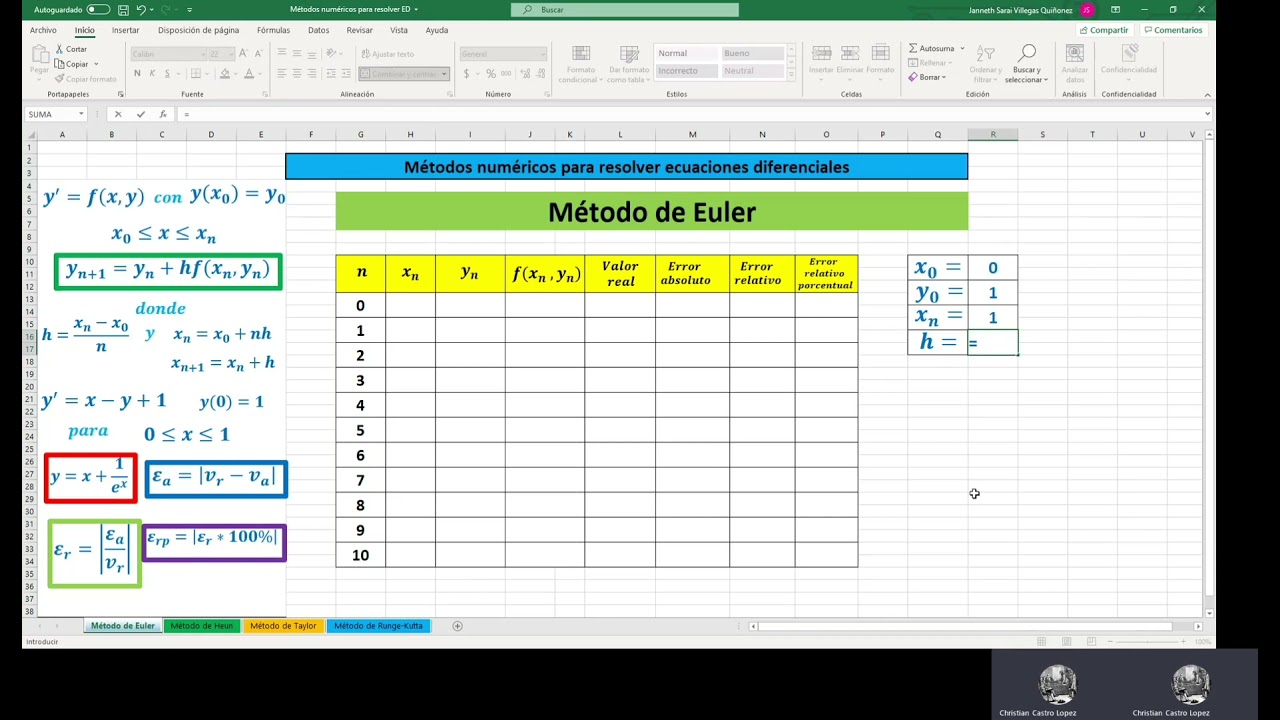
Task: Open the Fórmulas ribbon tab
Action: coord(273,30)
